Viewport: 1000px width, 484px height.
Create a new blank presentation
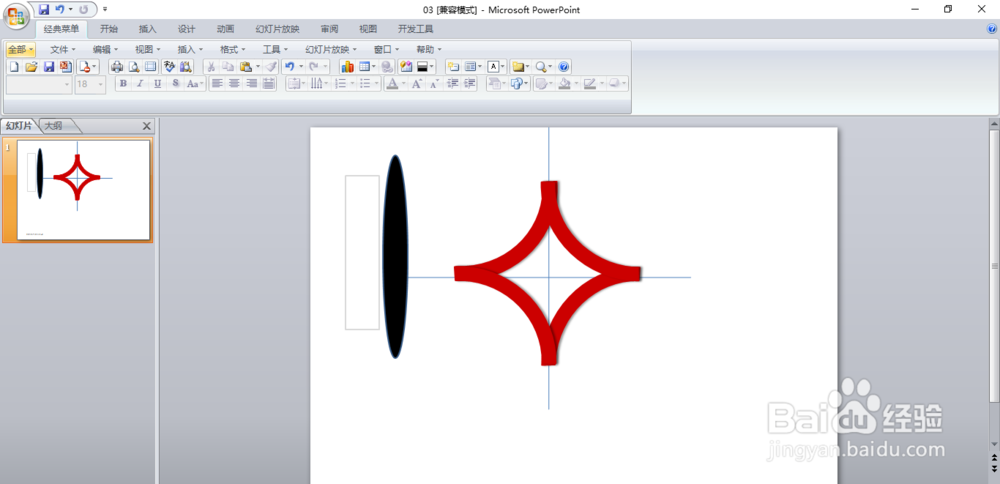click(14, 66)
